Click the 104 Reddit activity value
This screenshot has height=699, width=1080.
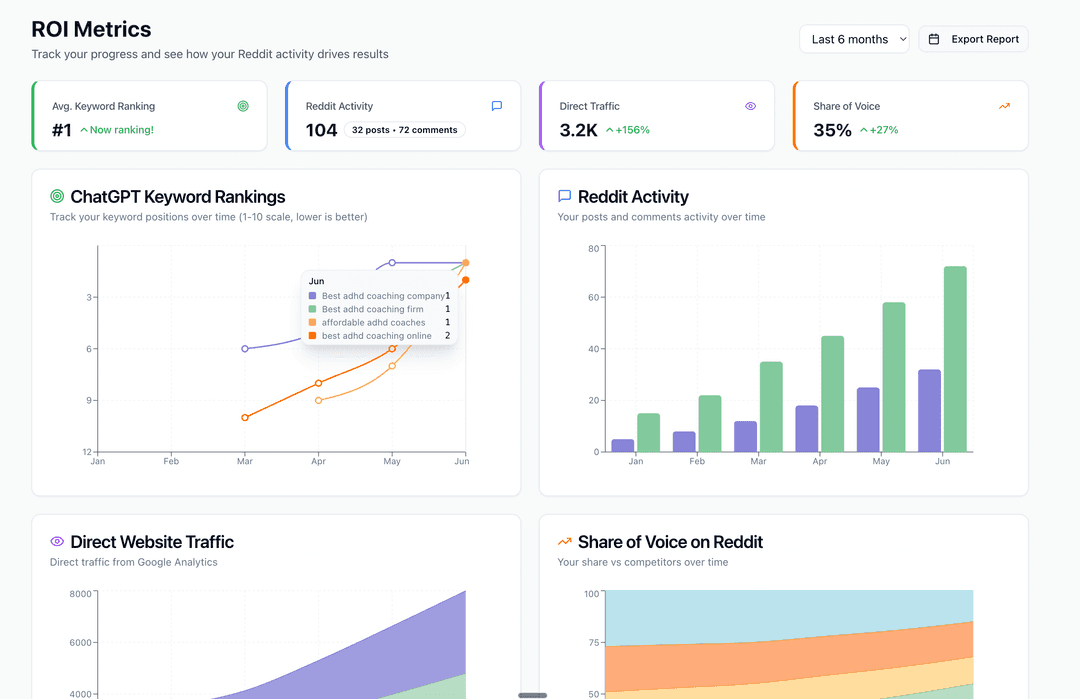(322, 130)
